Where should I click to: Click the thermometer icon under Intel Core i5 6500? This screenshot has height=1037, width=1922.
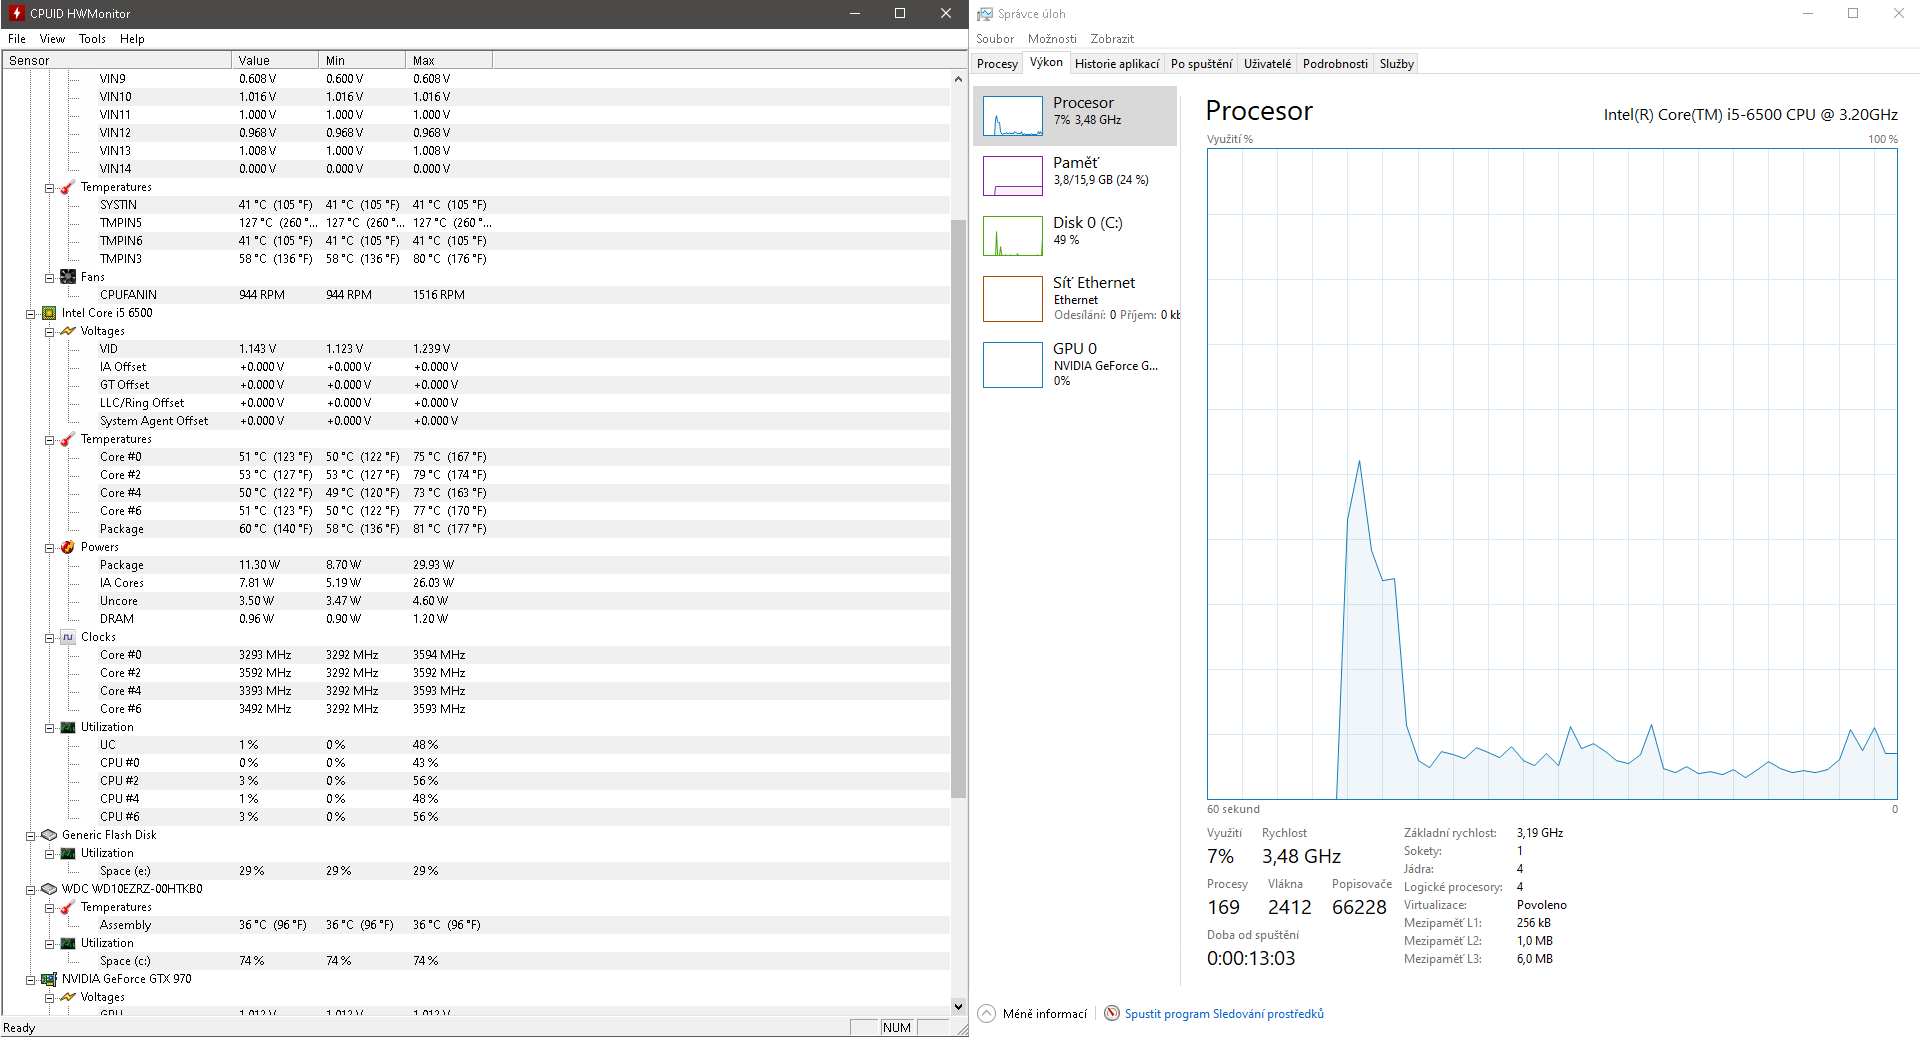[x=68, y=439]
